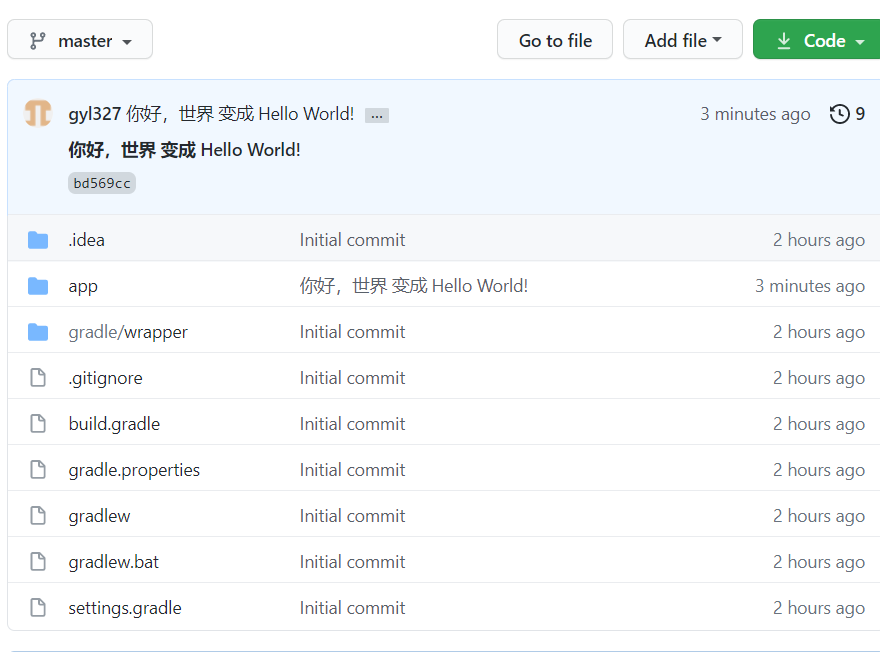This screenshot has width=880, height=652.
Task: Click the Go to file button
Action: pyautogui.click(x=554, y=39)
